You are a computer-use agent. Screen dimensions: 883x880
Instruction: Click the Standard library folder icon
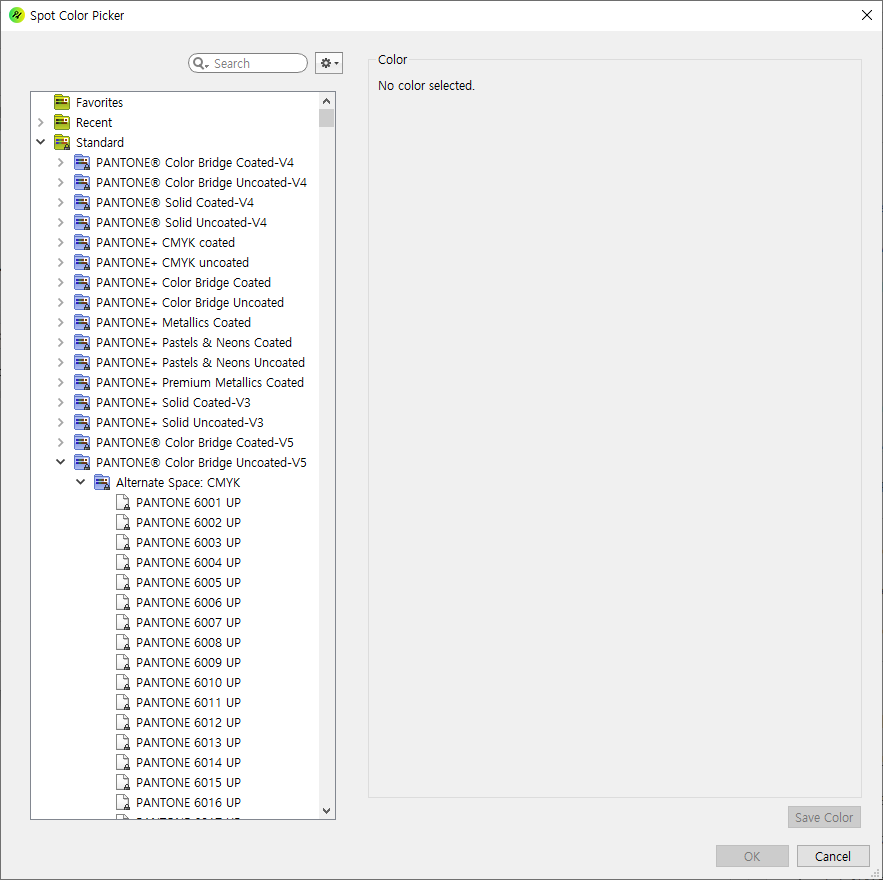click(62, 142)
